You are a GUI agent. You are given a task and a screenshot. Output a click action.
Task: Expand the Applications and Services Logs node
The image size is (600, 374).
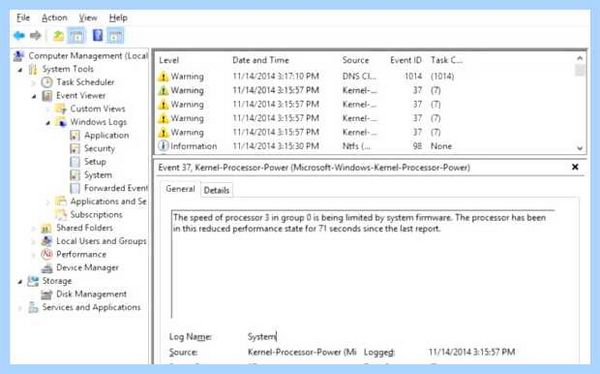48,202
